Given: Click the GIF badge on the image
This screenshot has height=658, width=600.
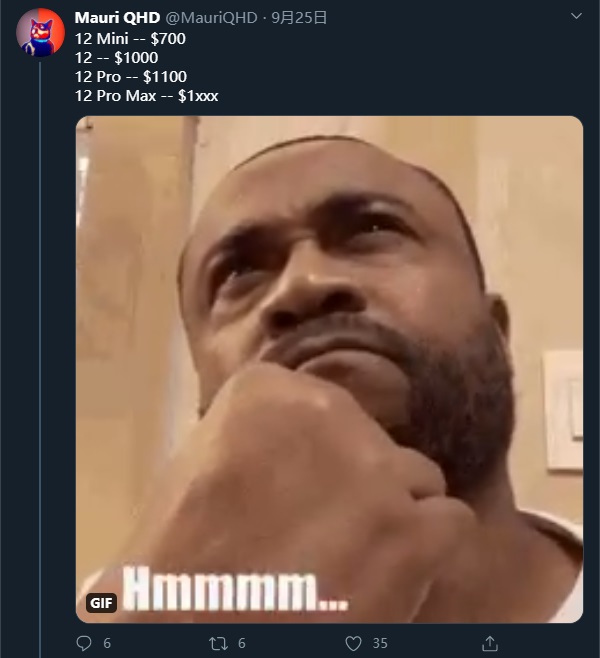Looking at the screenshot, I should pos(101,602).
